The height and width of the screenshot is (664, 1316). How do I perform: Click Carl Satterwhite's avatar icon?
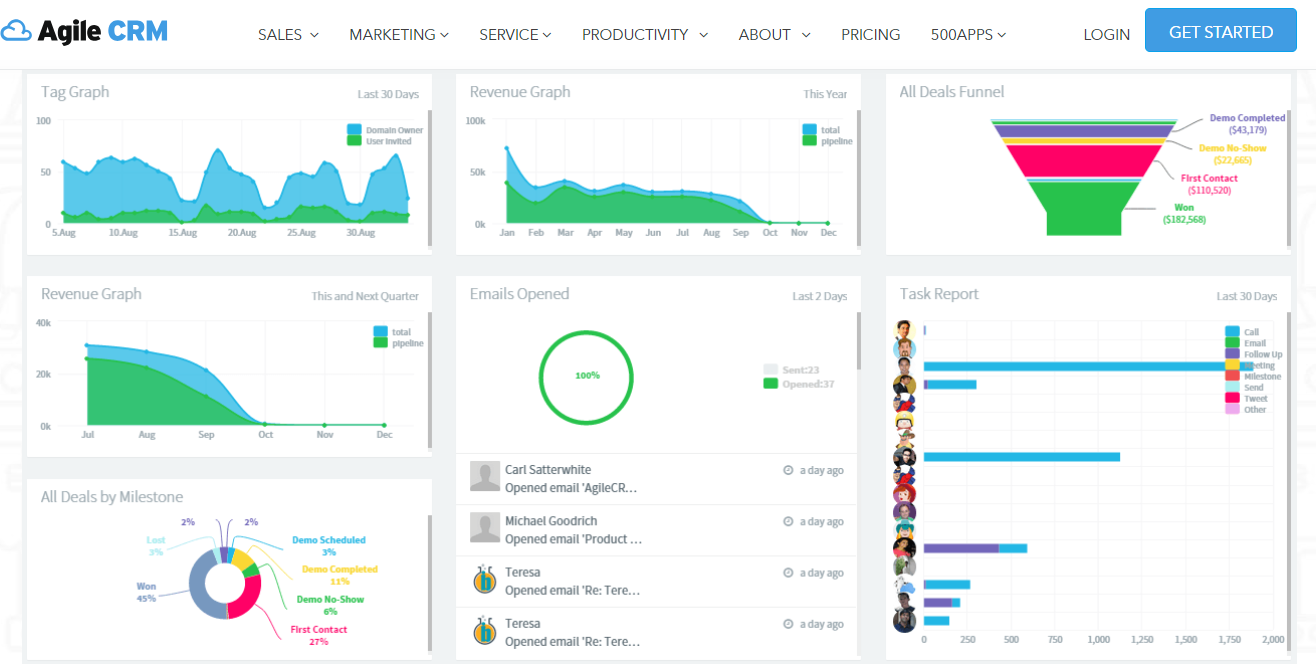[485, 477]
